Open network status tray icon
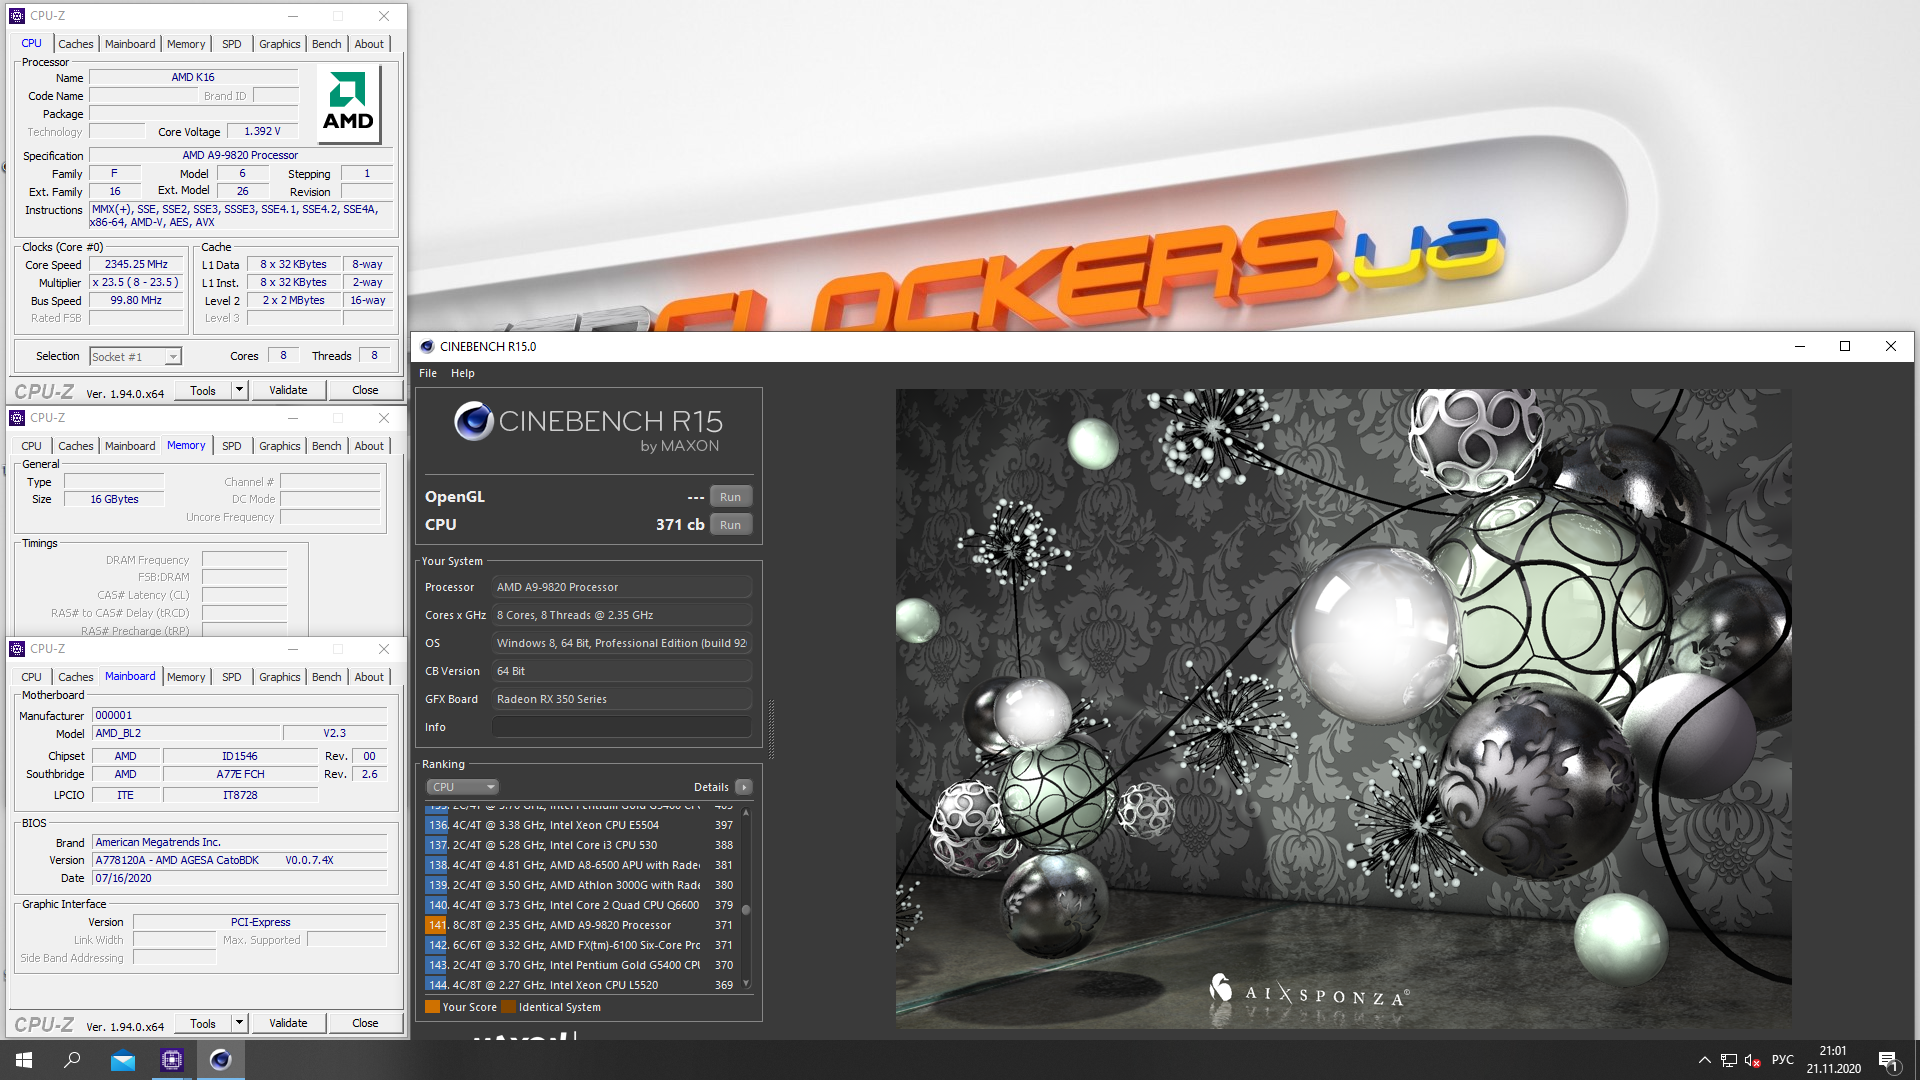Viewport: 1920px width, 1080px height. (x=1728, y=1060)
